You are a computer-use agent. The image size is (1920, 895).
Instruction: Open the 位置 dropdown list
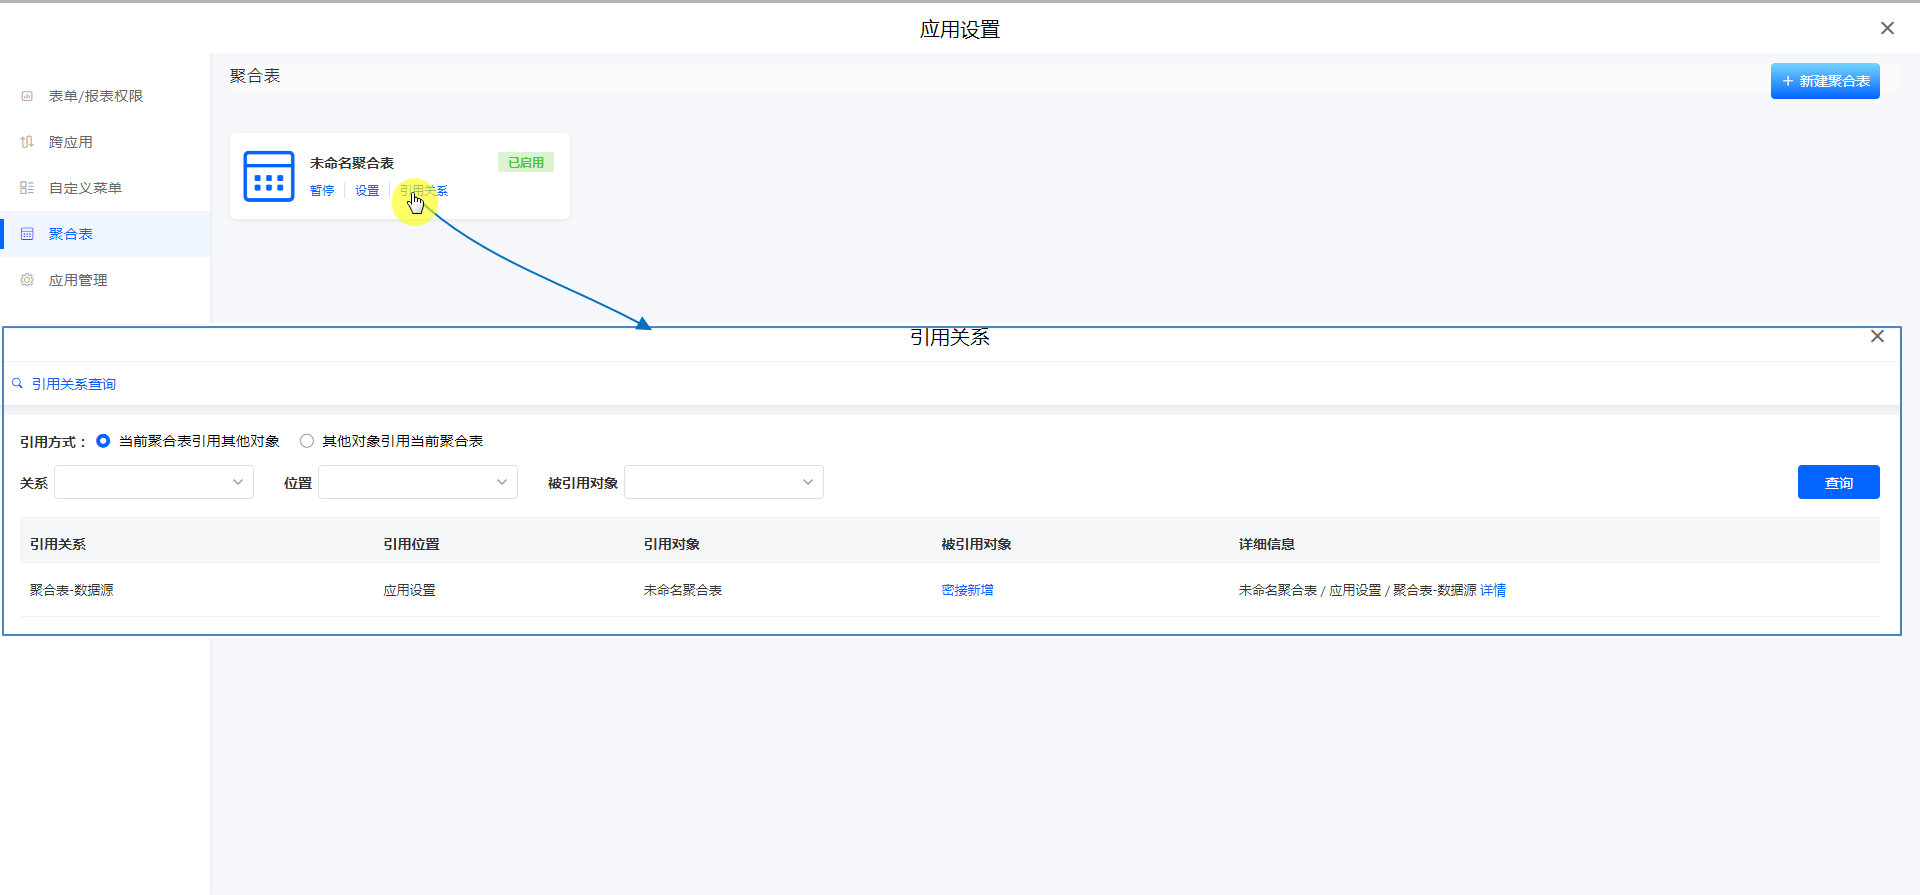click(418, 482)
